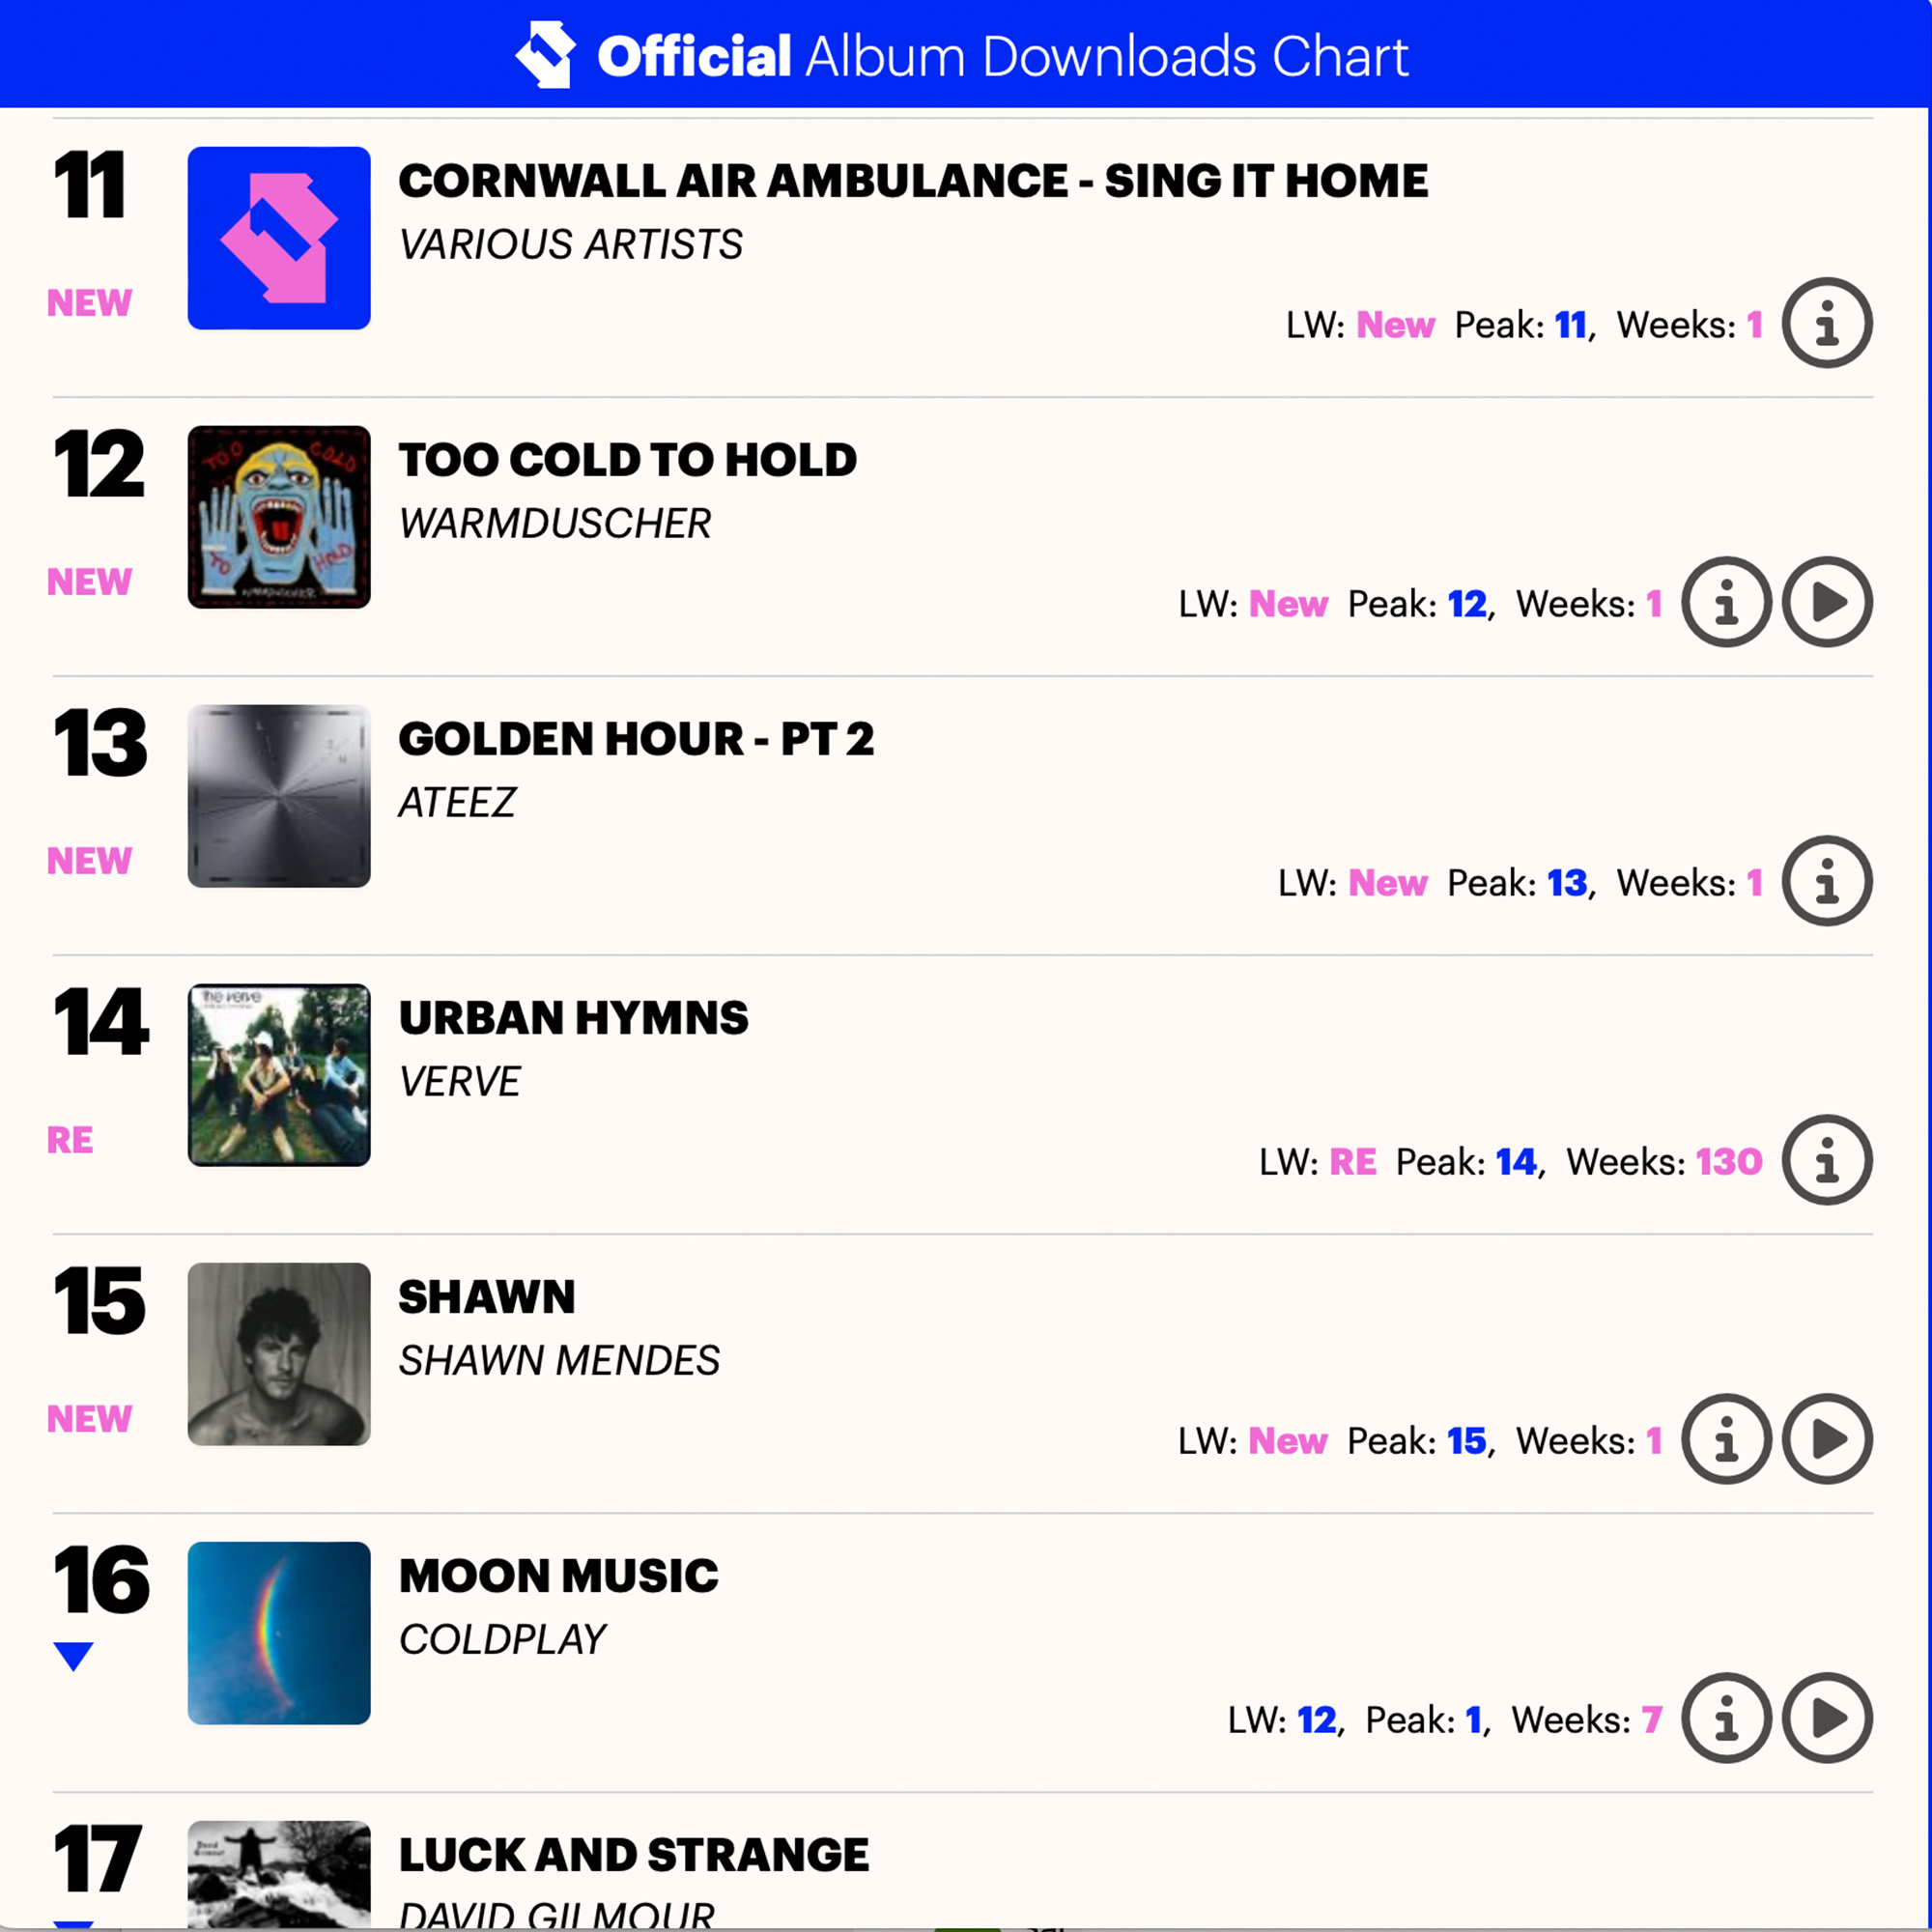This screenshot has width=1932, height=1932.
Task: Open info icon for Too Cold To Hold
Action: (x=1726, y=602)
